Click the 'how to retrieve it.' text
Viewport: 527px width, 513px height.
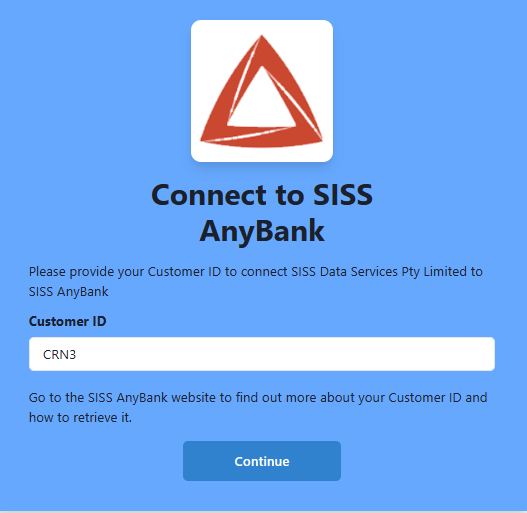pos(80,418)
